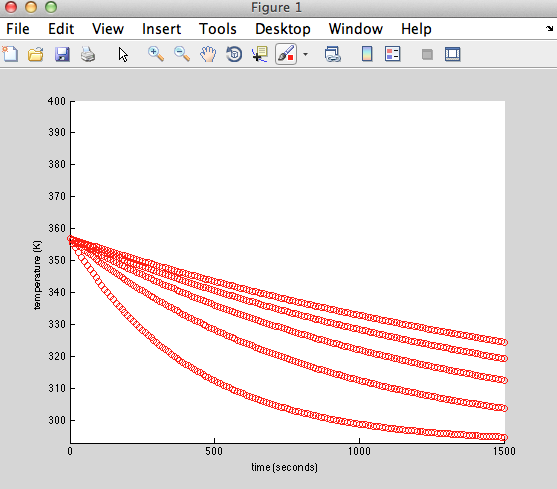The height and width of the screenshot is (489, 557).
Task: Select the Pan hand tool
Action: (208, 54)
